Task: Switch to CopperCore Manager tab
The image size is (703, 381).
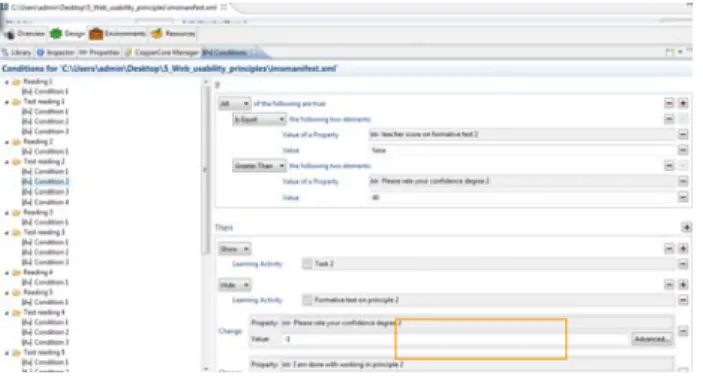Action: coord(162,52)
